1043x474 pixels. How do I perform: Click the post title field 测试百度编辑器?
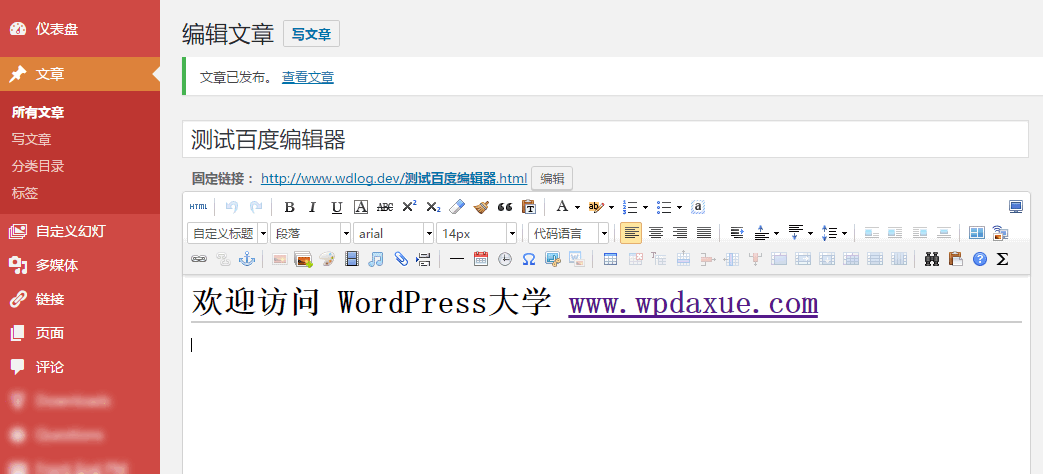tap(605, 140)
